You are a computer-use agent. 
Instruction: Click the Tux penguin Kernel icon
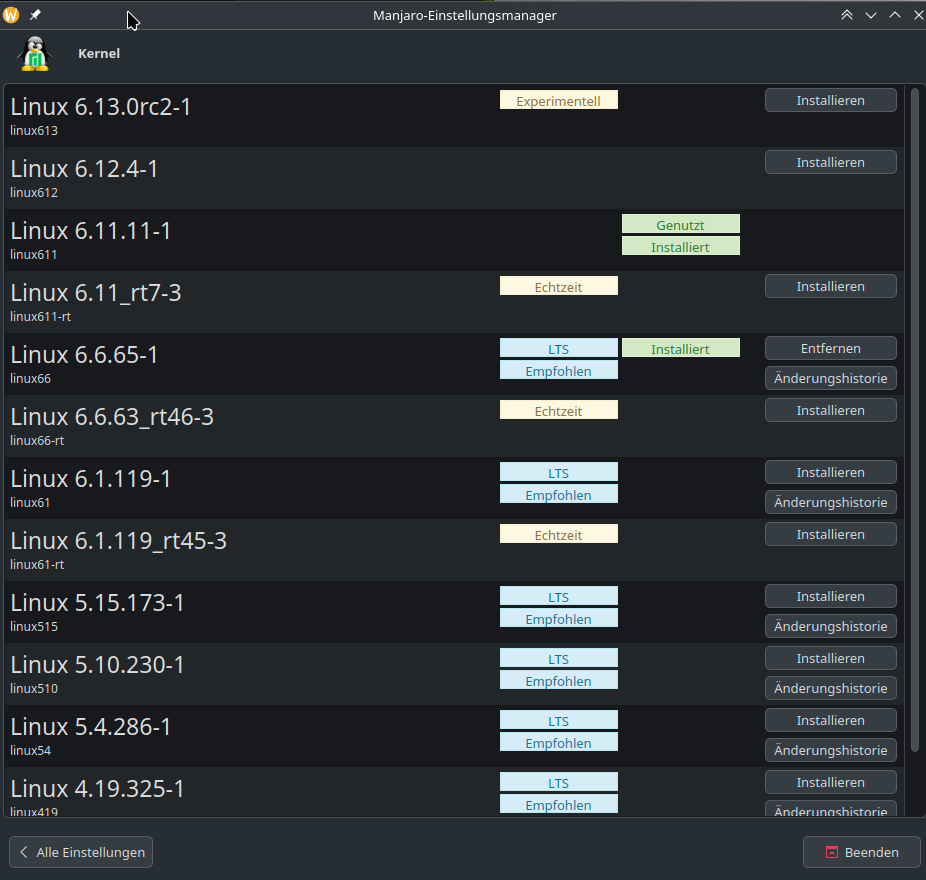tap(35, 54)
